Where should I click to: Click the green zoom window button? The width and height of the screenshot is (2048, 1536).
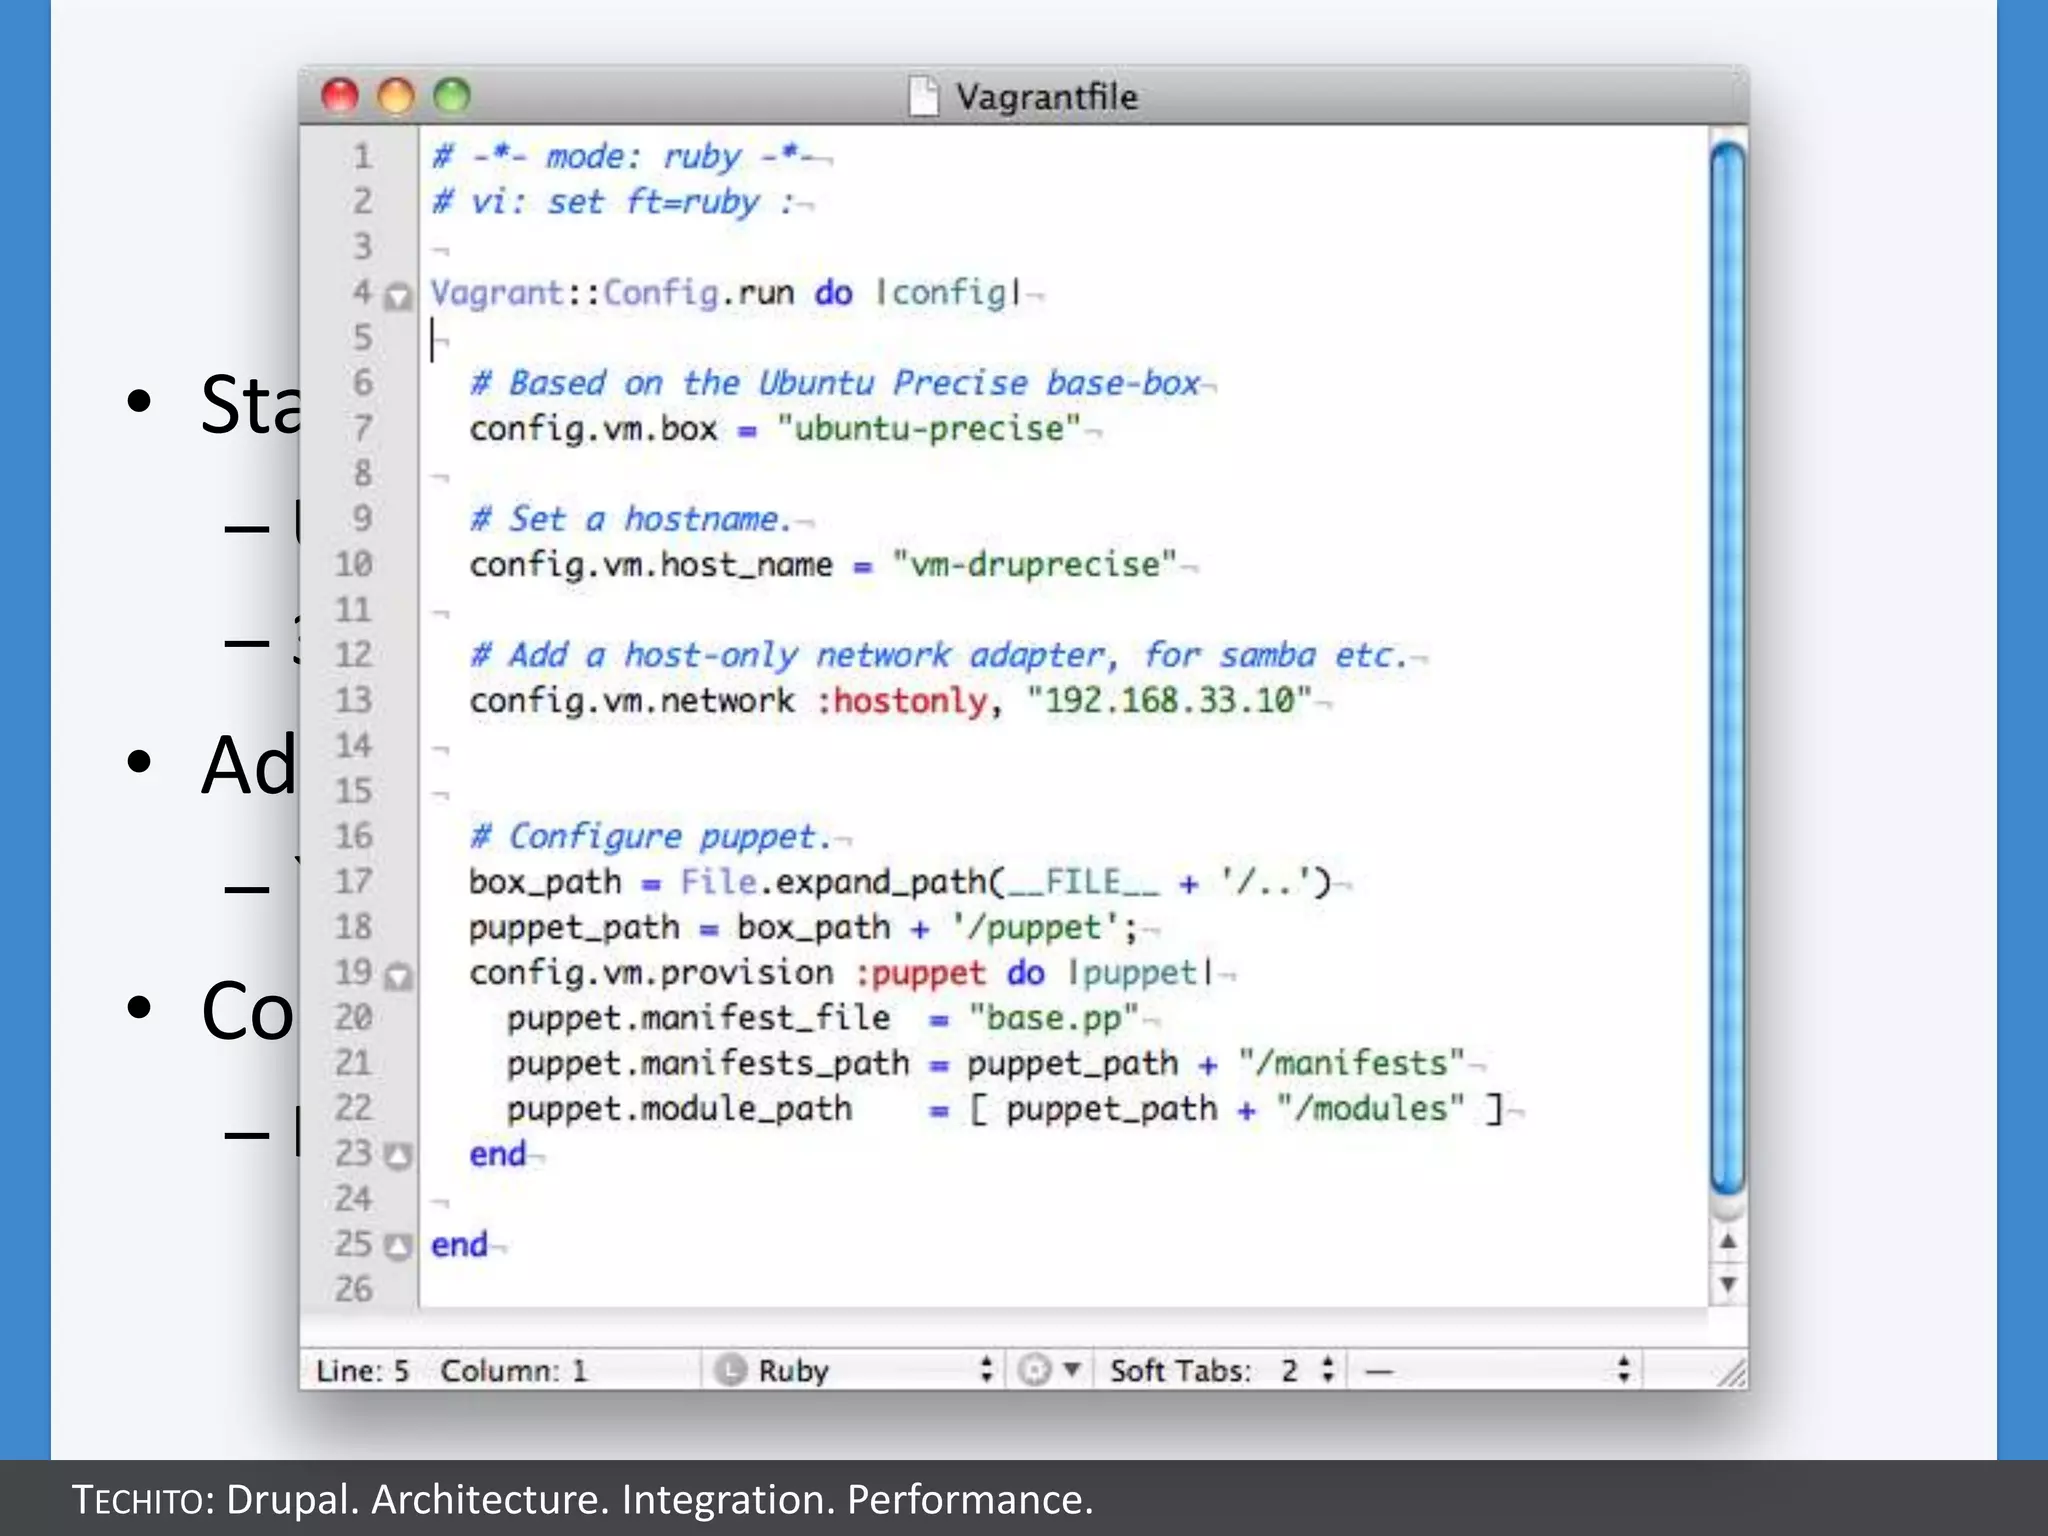(452, 96)
